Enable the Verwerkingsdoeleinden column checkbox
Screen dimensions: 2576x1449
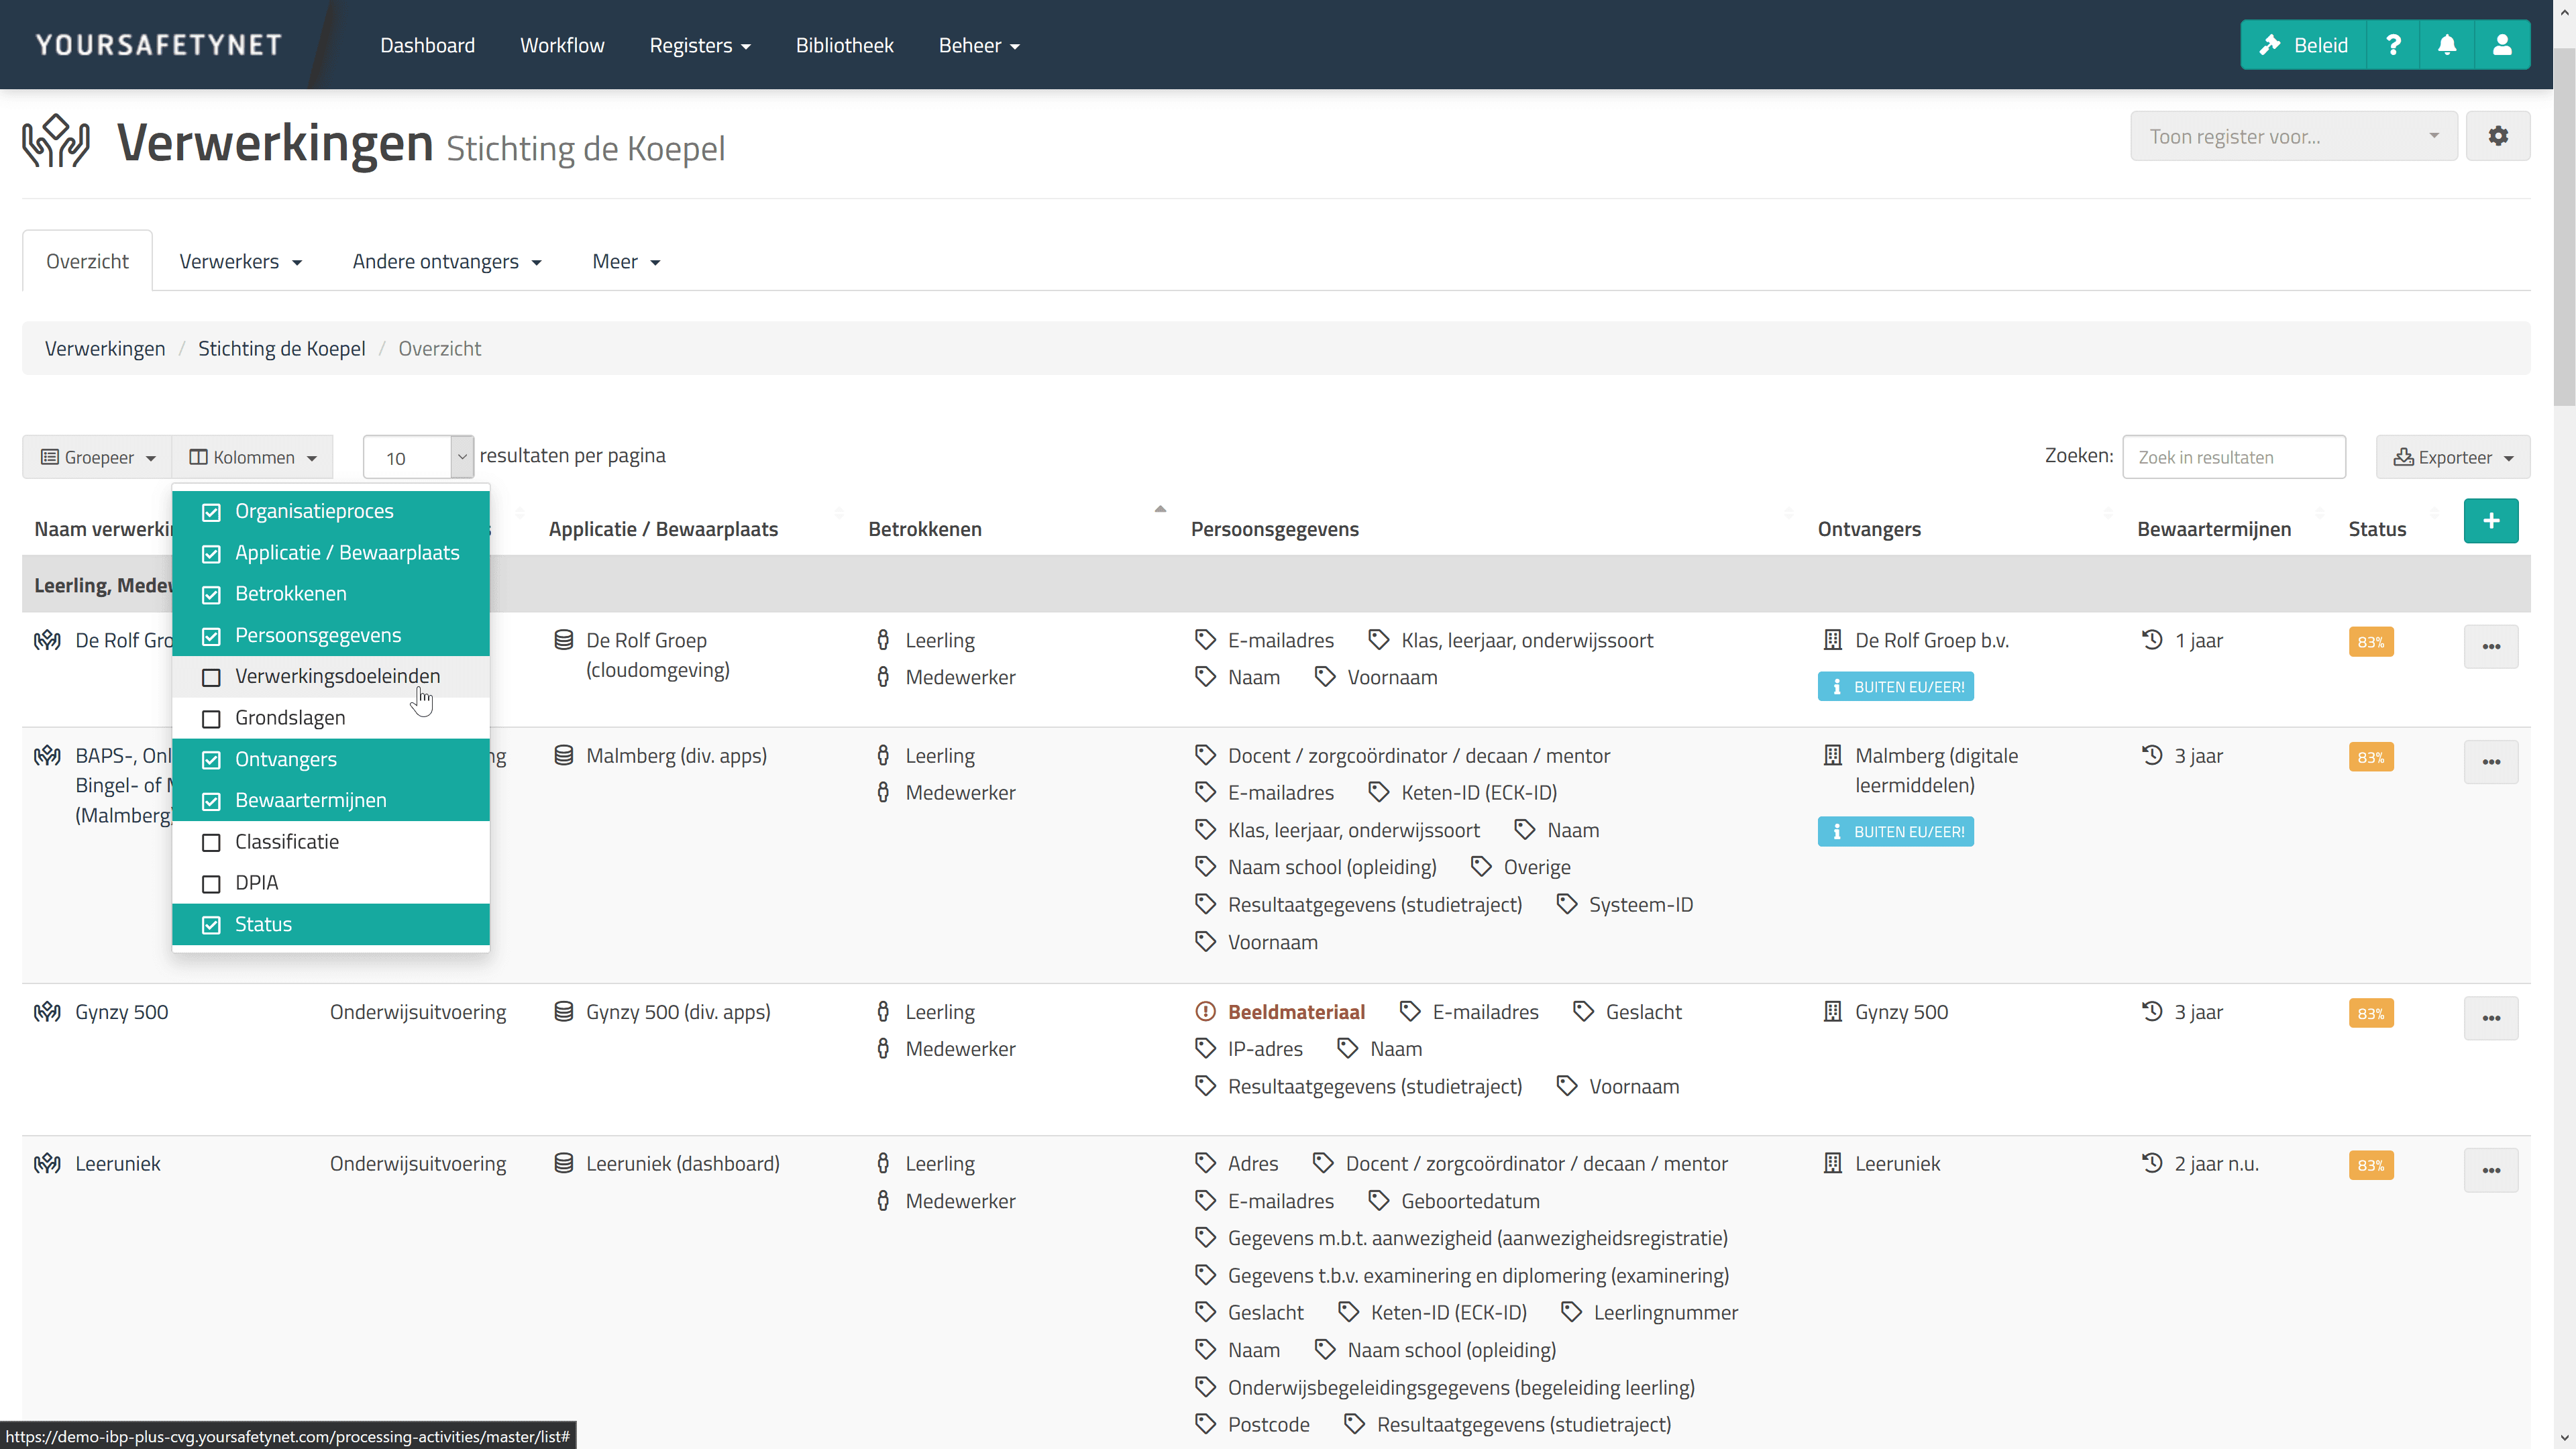click(x=211, y=677)
